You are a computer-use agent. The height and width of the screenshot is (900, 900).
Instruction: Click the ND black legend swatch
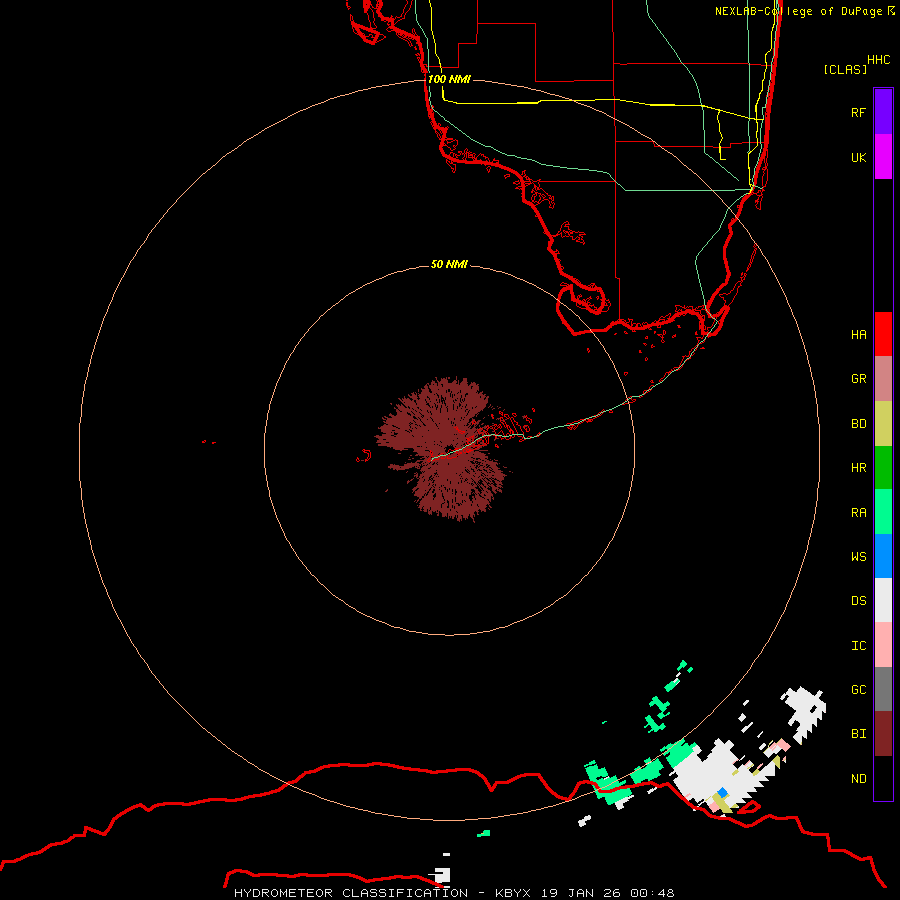[883, 778]
